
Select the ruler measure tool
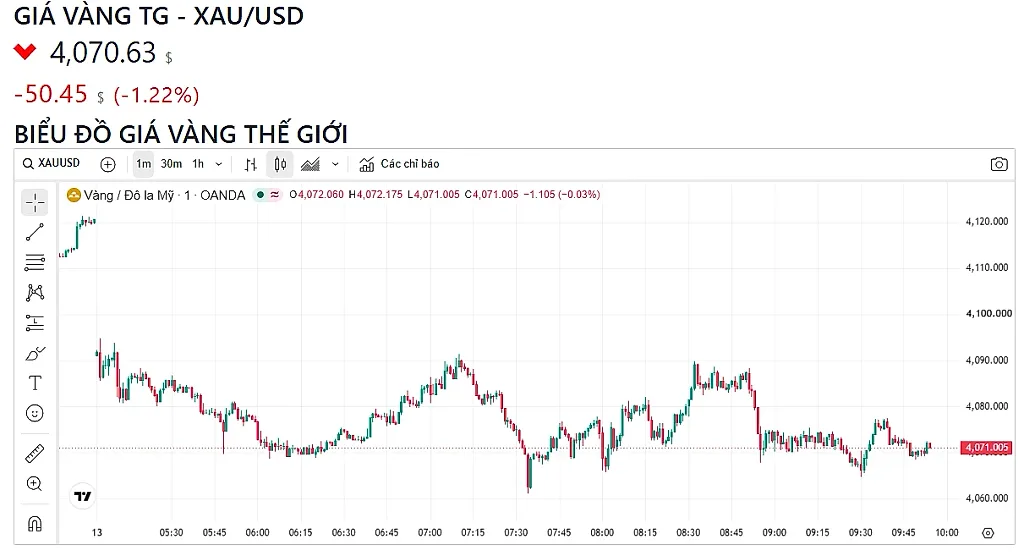[35, 453]
